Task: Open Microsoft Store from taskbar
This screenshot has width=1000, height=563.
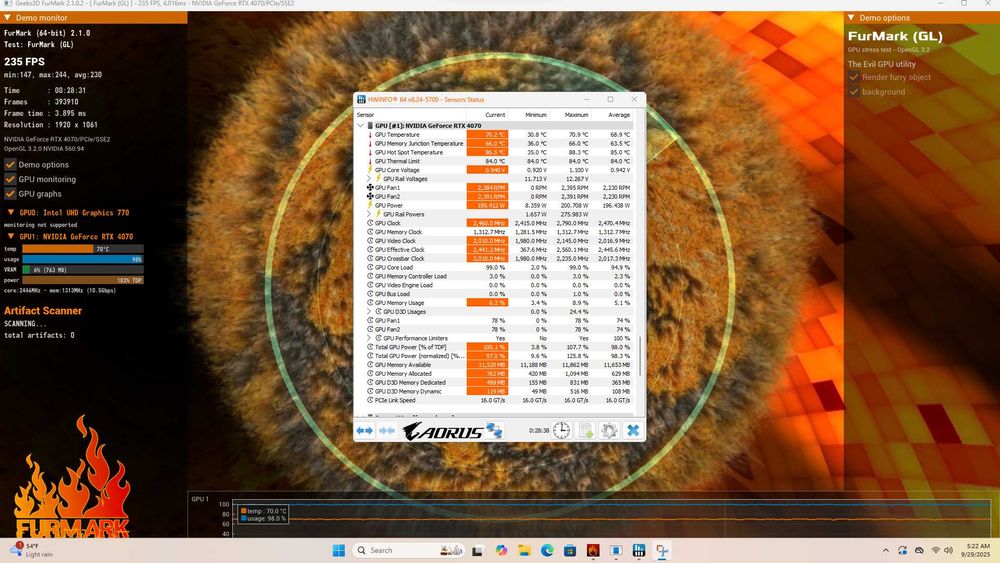Action: 570,550
